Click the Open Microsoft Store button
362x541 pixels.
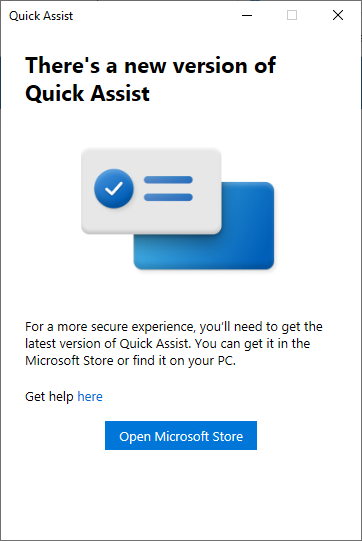pos(181,435)
